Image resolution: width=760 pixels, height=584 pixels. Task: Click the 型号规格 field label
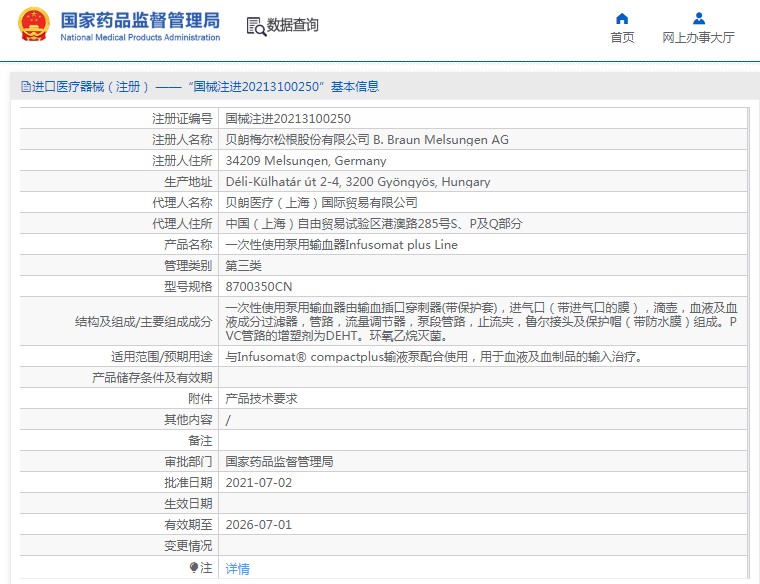(188, 286)
